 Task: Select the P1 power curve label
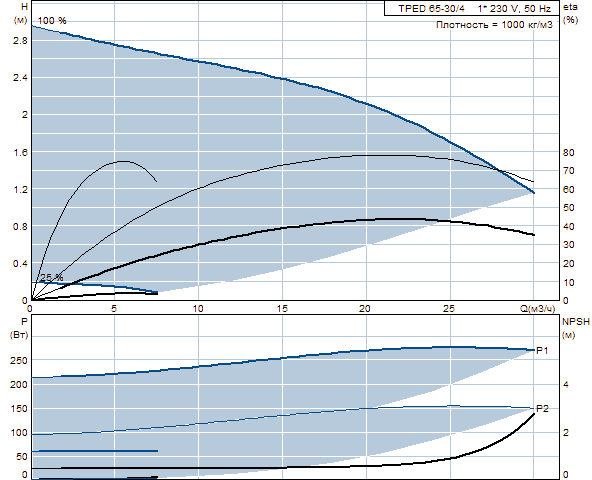pyautogui.click(x=542, y=351)
